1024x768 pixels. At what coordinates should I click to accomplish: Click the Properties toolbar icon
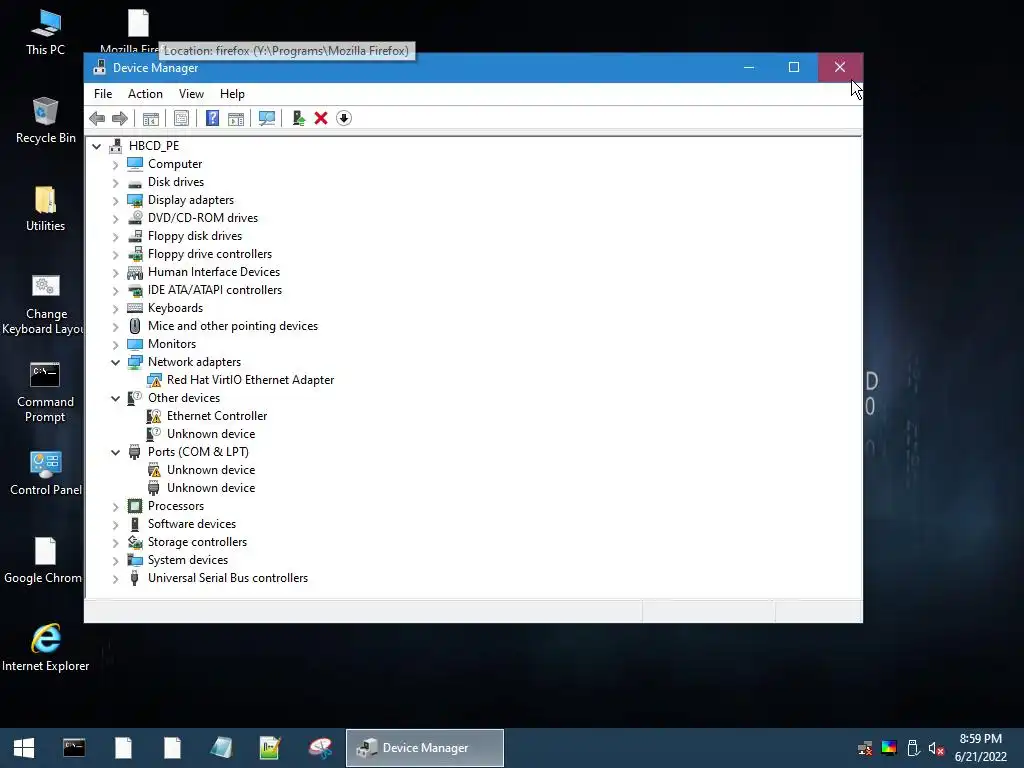click(x=182, y=118)
